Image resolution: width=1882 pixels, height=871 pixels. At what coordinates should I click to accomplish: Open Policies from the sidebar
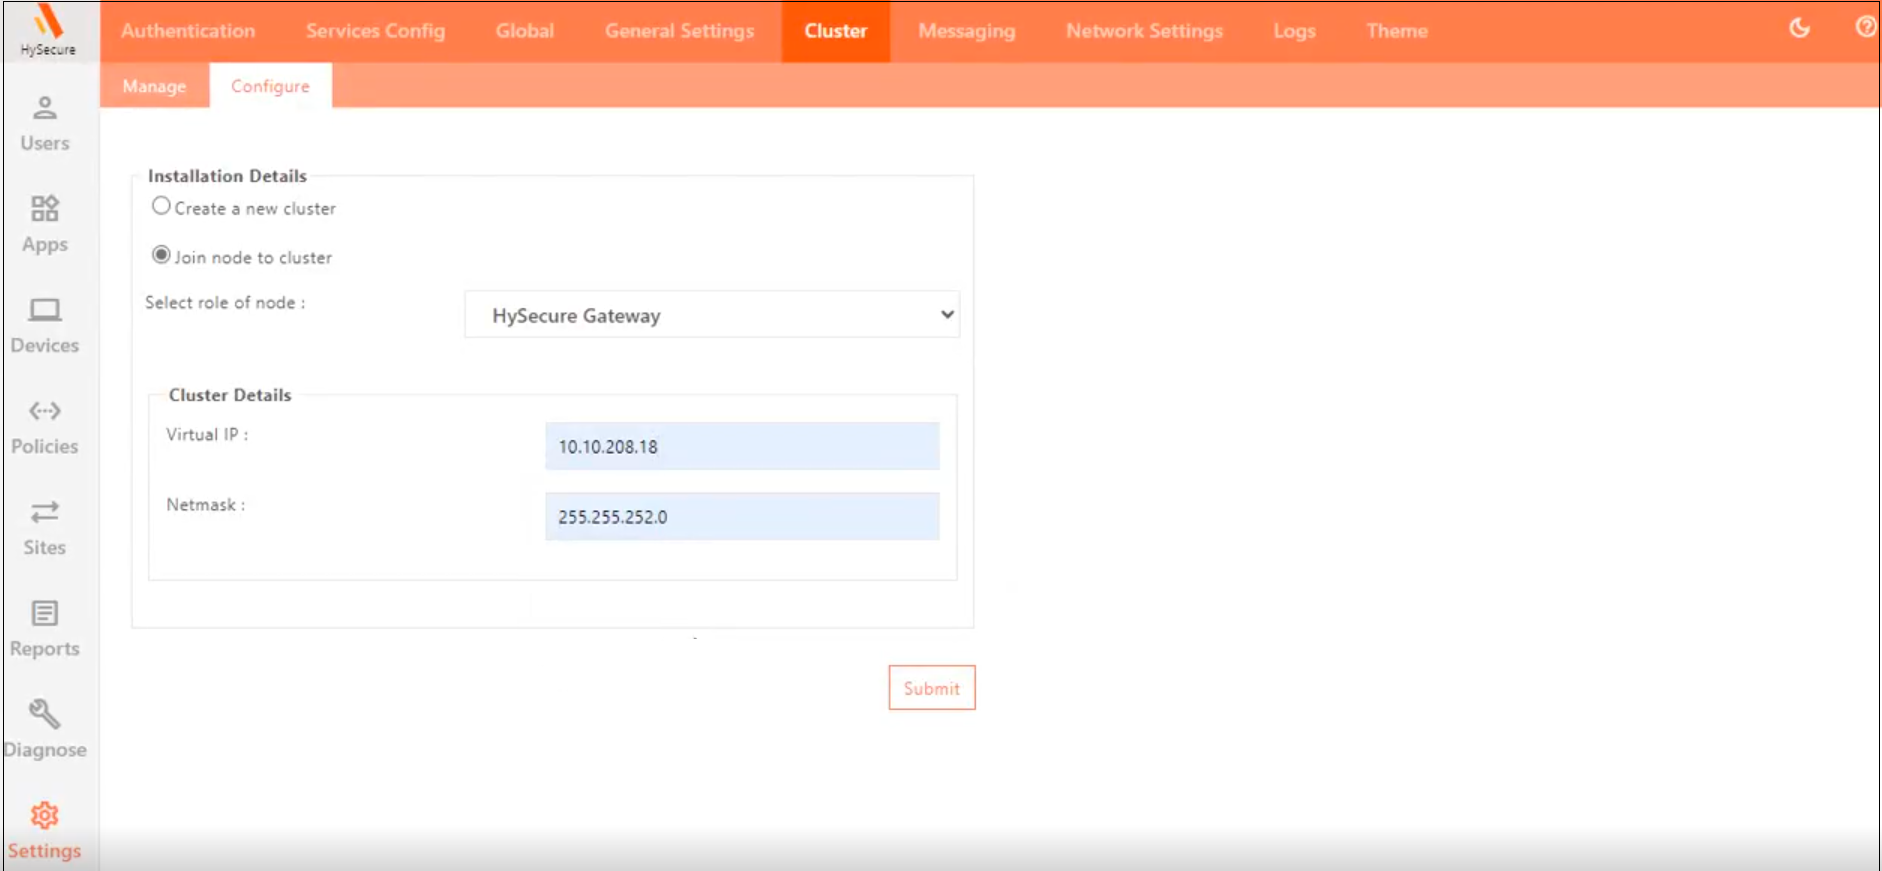tap(45, 411)
